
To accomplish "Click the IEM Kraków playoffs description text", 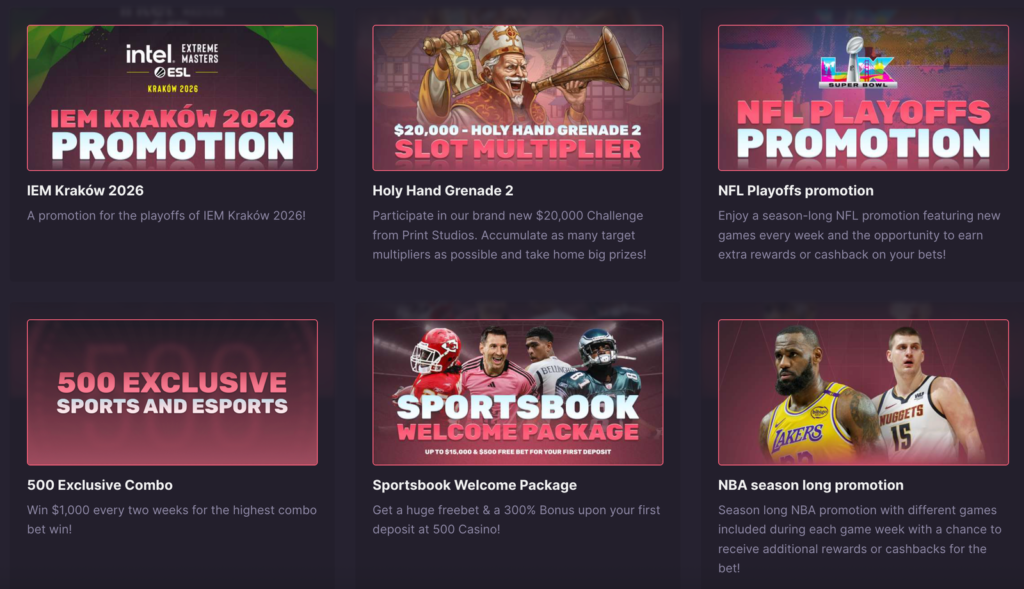I will (166, 215).
